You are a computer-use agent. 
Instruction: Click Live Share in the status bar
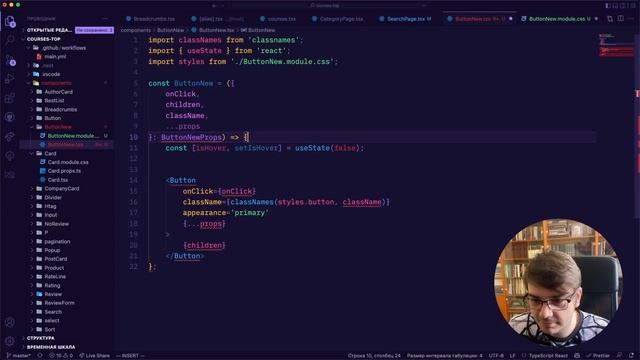coord(94,356)
